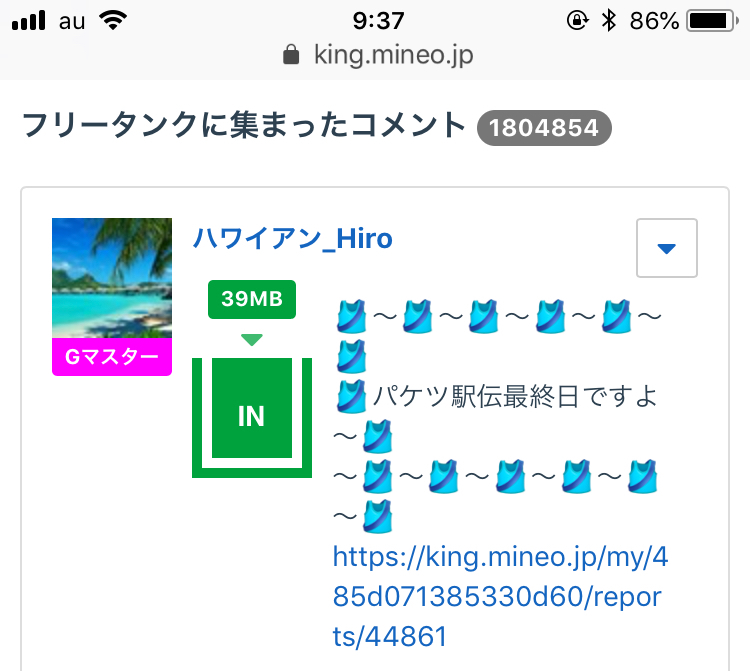Tap the rotation lock status icon
Screen dimensions: 750x671
click(577, 20)
